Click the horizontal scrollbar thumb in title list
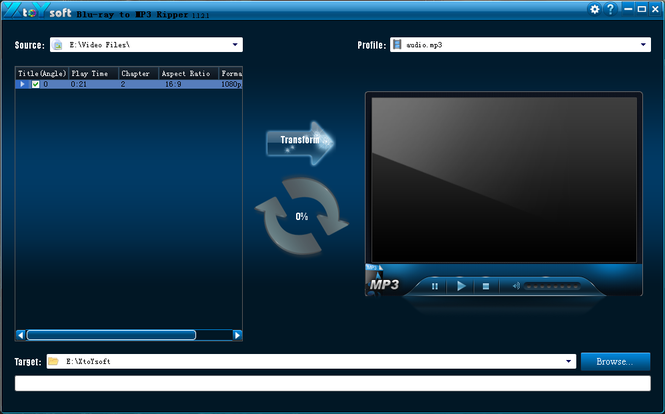The height and width of the screenshot is (414, 665). [111, 335]
